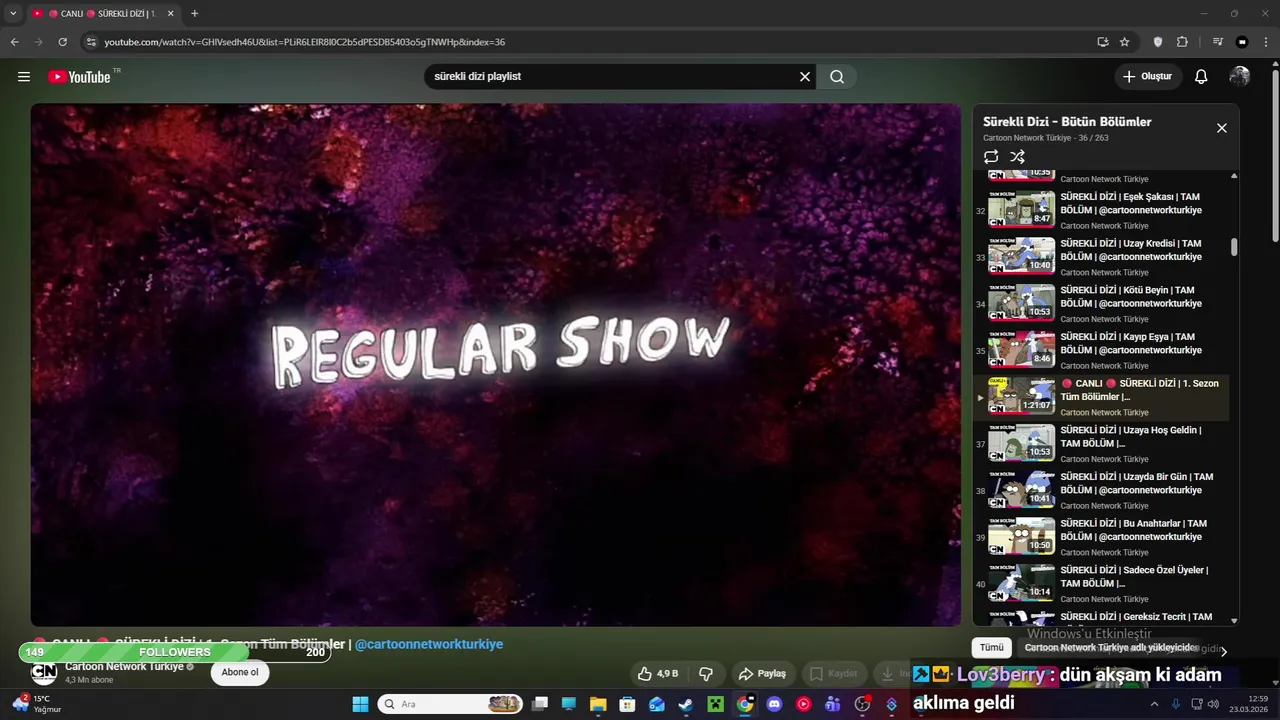Open the Windows Start menu
The image size is (1280, 720).
pos(360,704)
